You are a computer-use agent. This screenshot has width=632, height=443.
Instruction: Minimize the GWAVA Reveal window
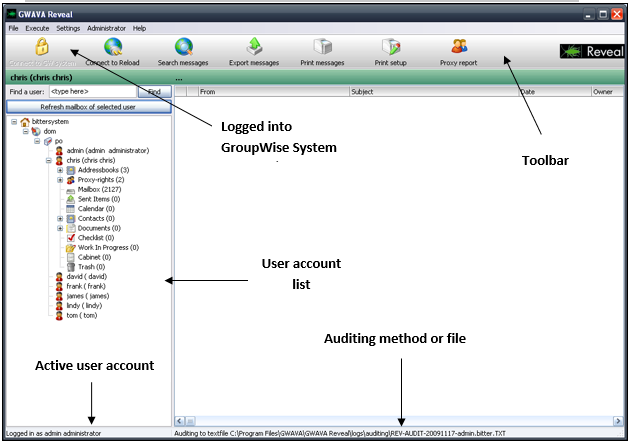click(x=588, y=15)
